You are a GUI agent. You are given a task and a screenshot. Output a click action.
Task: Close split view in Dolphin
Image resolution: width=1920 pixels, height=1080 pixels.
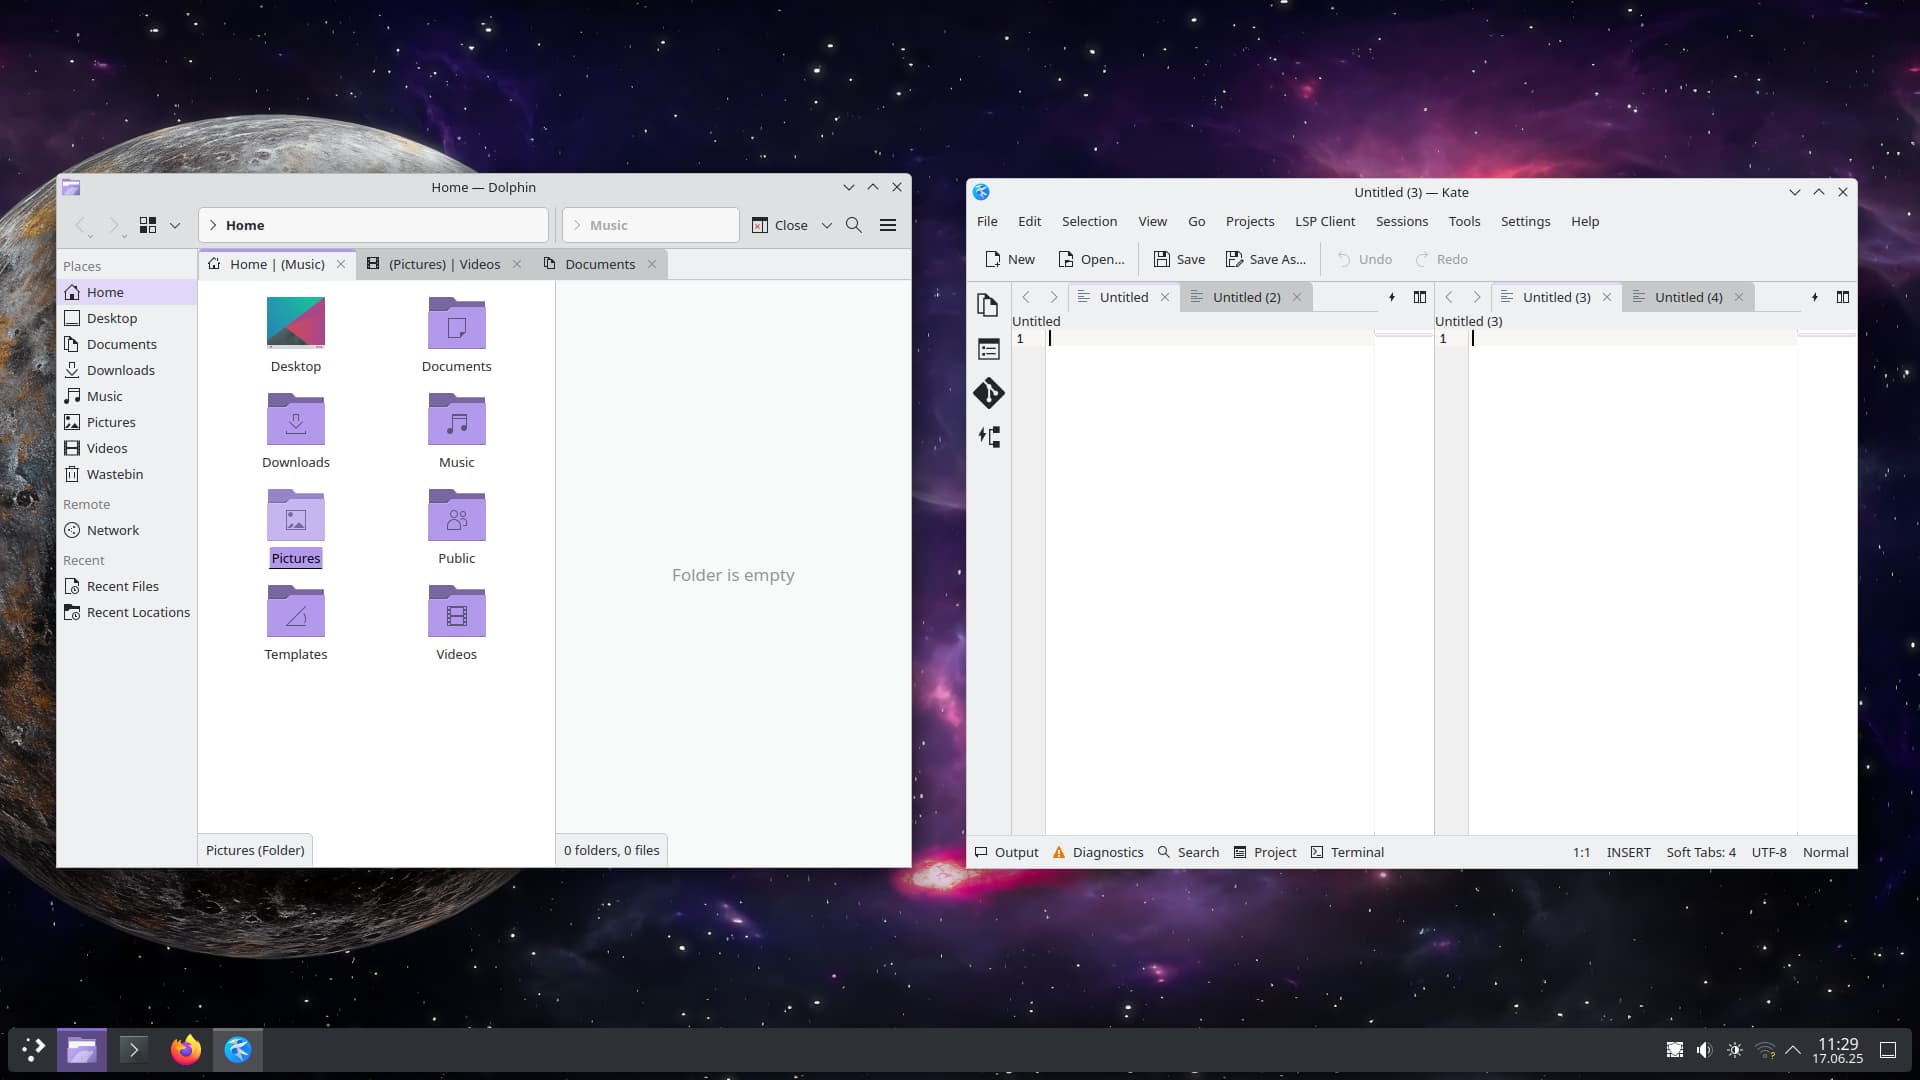780,225
